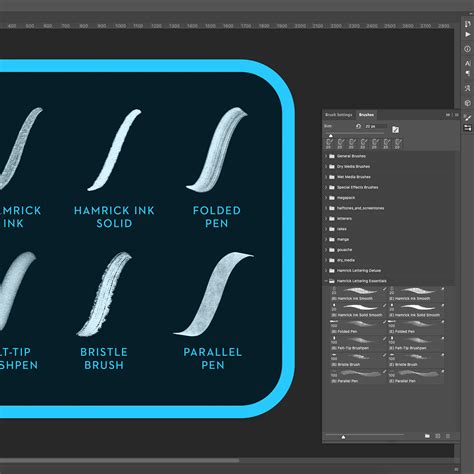Select the dry_media brush folder row
The height and width of the screenshot is (474, 474).
[x=389, y=260]
